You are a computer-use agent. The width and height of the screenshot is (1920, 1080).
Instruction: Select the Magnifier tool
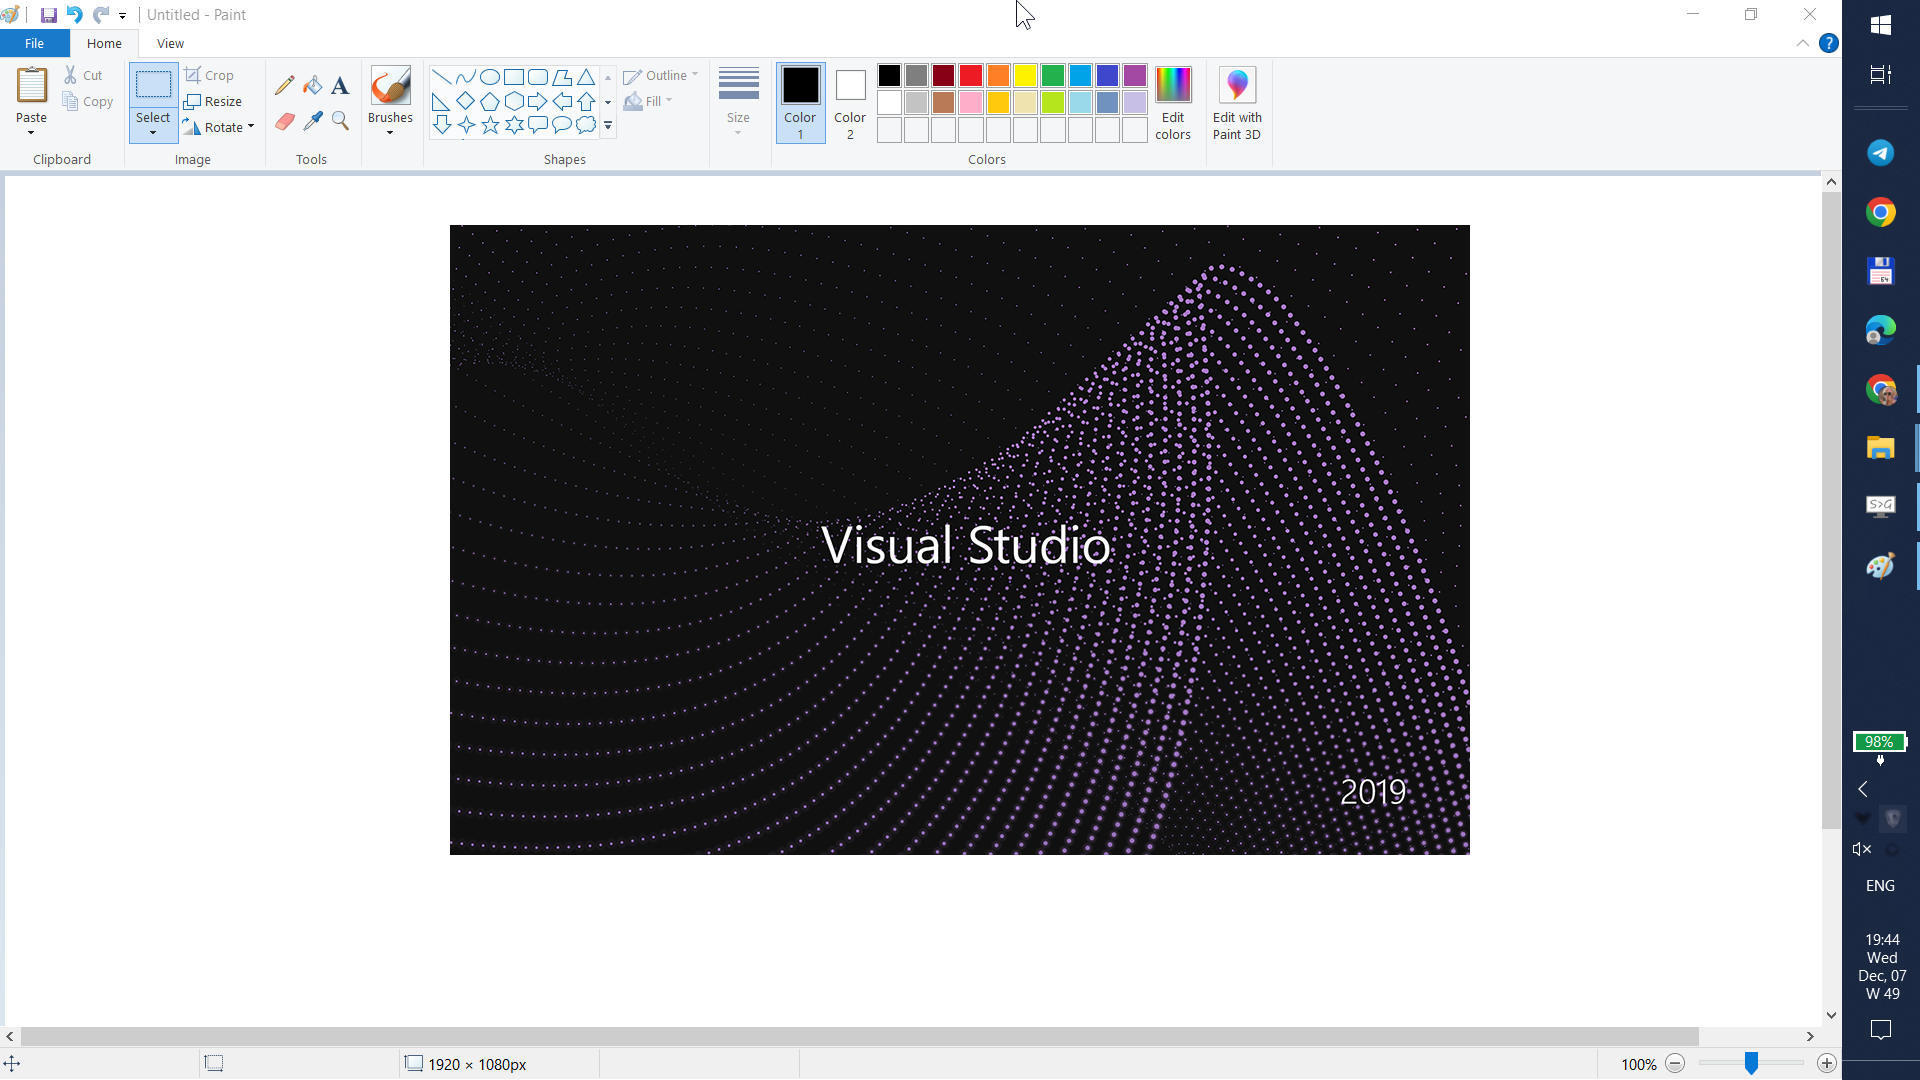[340, 121]
